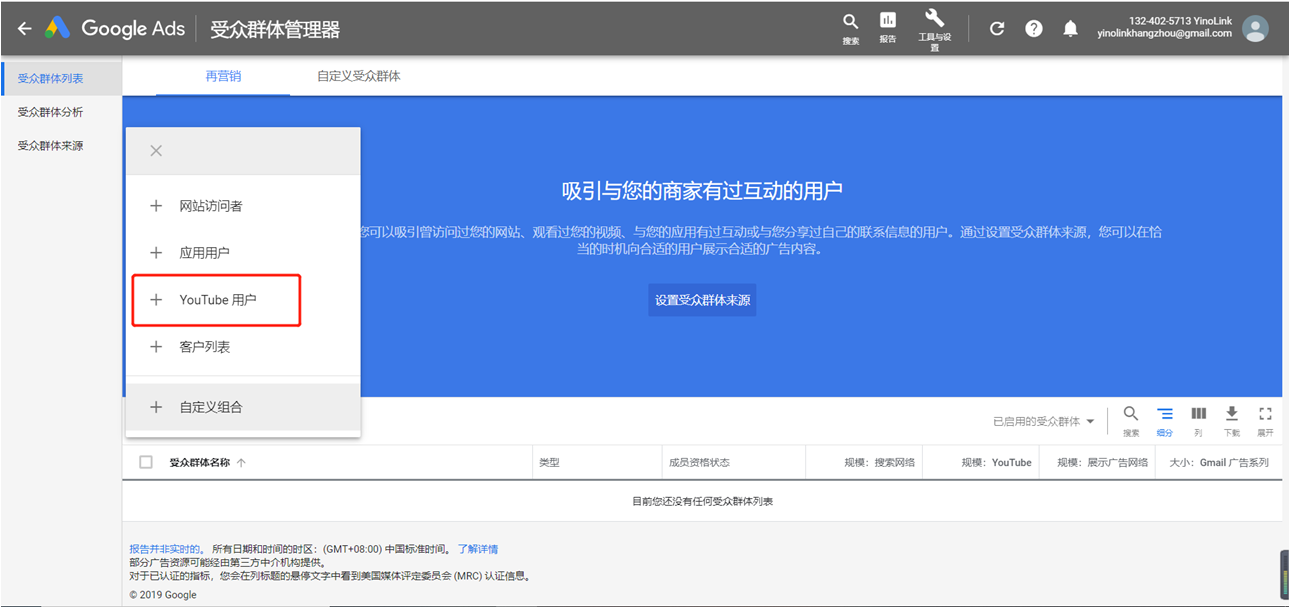Select YouTube 用户 from the popup menu

[217, 300]
